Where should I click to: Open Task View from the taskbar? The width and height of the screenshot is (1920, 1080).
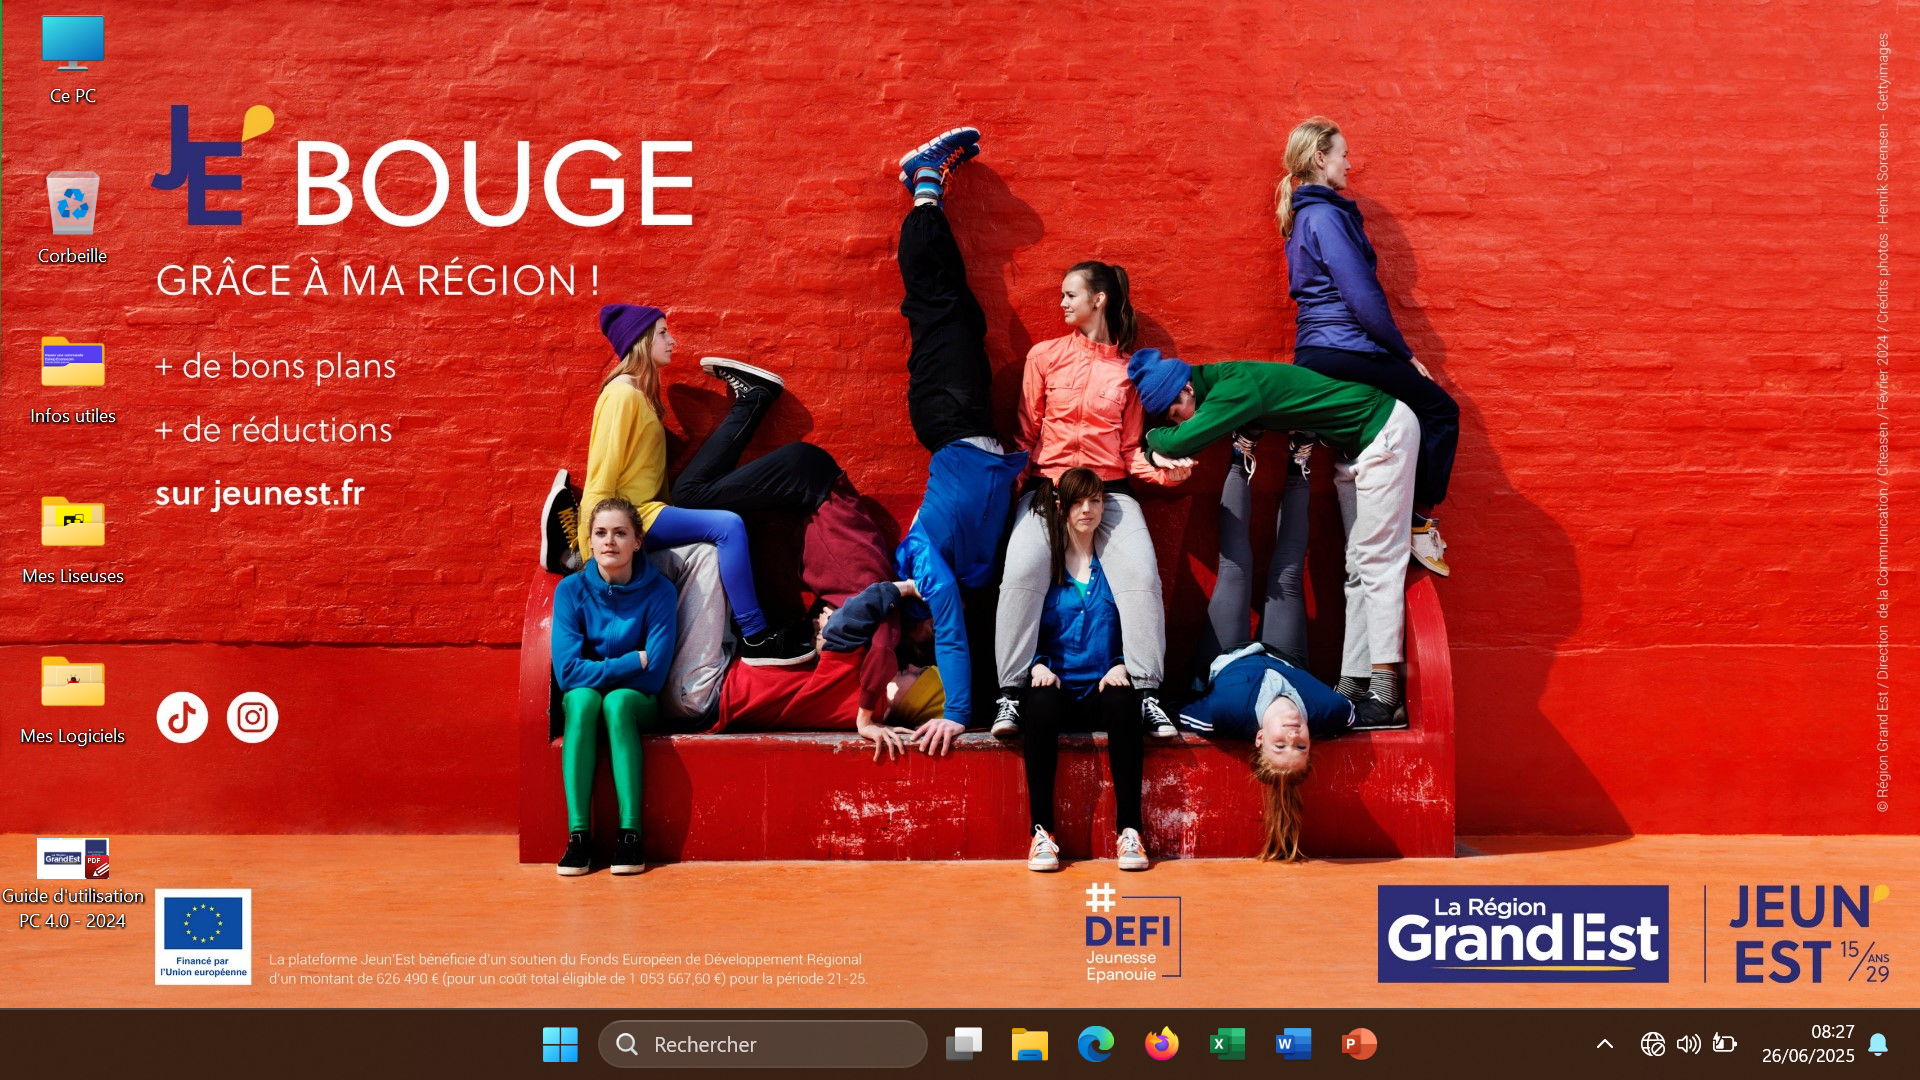point(964,1044)
